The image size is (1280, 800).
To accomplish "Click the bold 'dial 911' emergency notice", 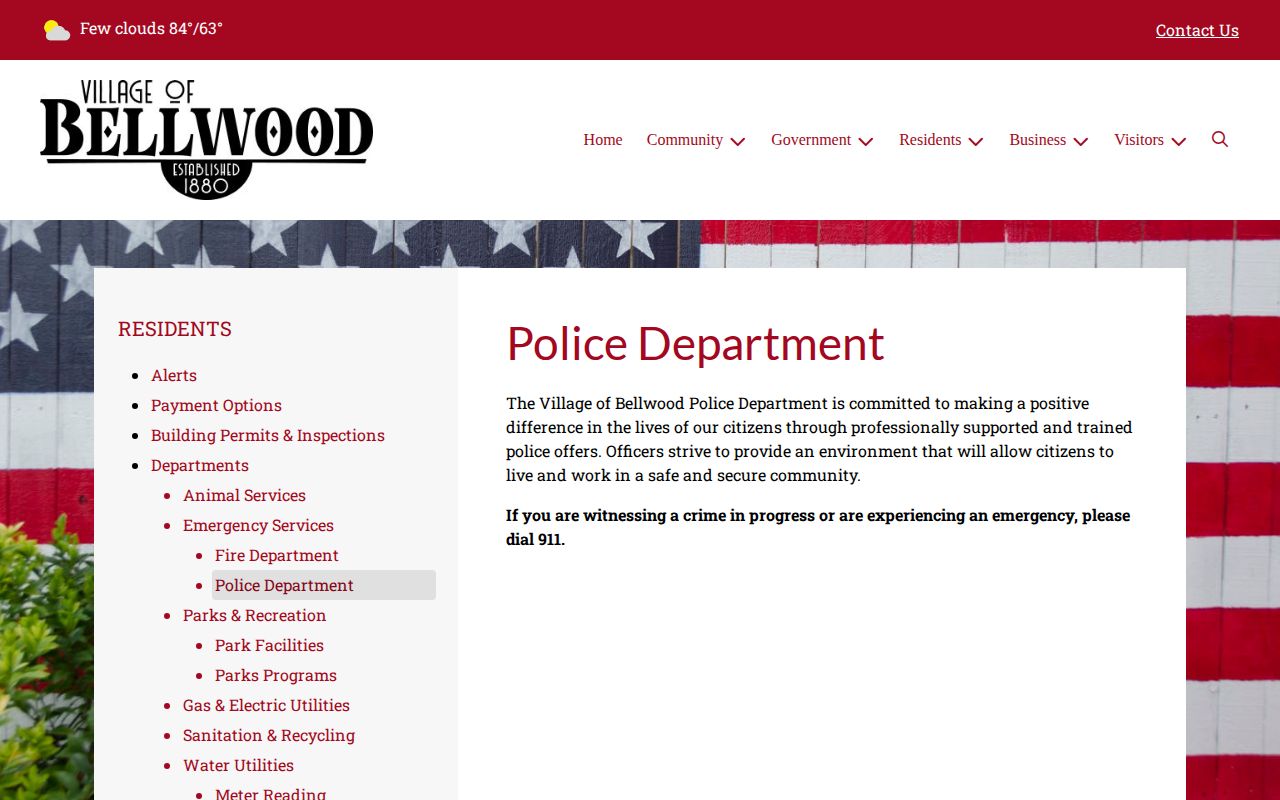I will [x=818, y=527].
